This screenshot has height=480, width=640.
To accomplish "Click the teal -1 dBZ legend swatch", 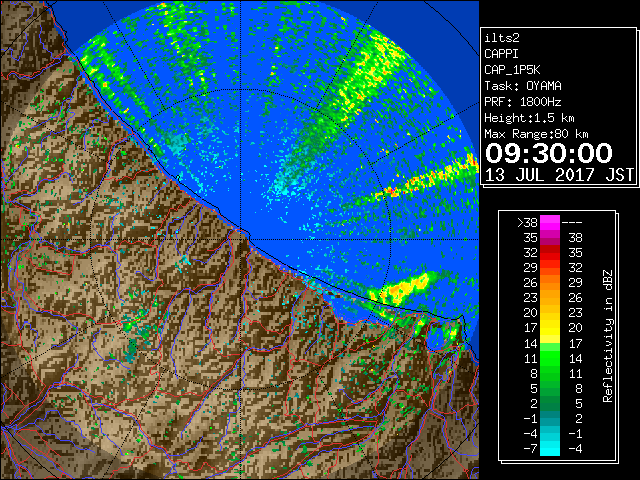I will [550, 418].
